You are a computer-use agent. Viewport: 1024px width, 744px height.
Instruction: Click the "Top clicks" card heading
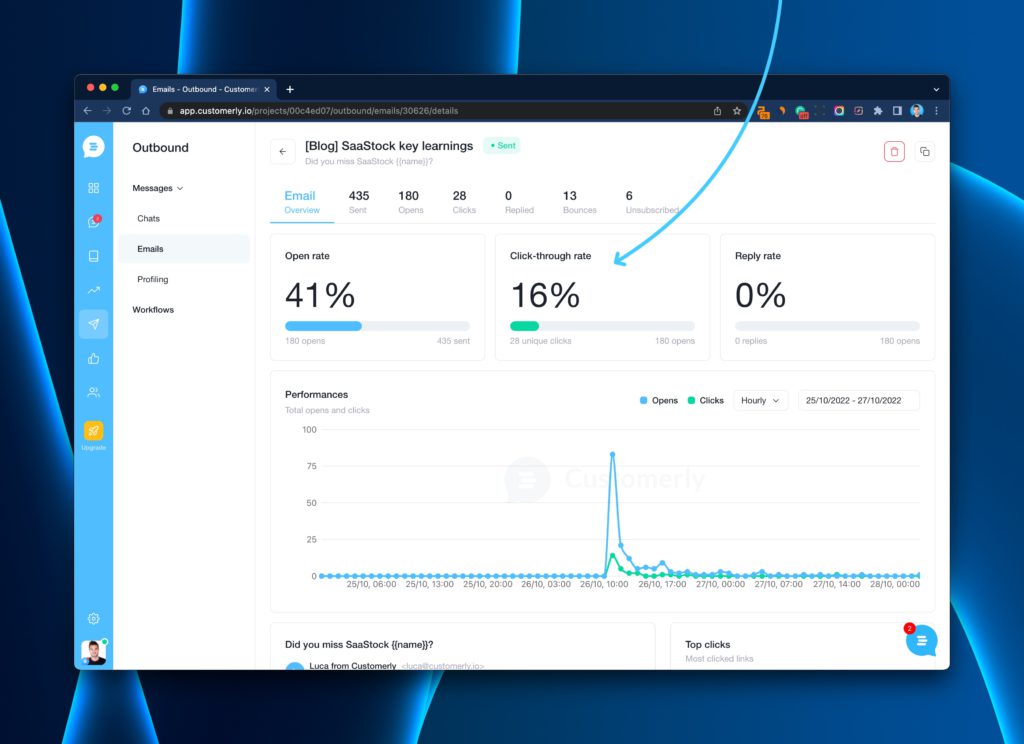[707, 645]
